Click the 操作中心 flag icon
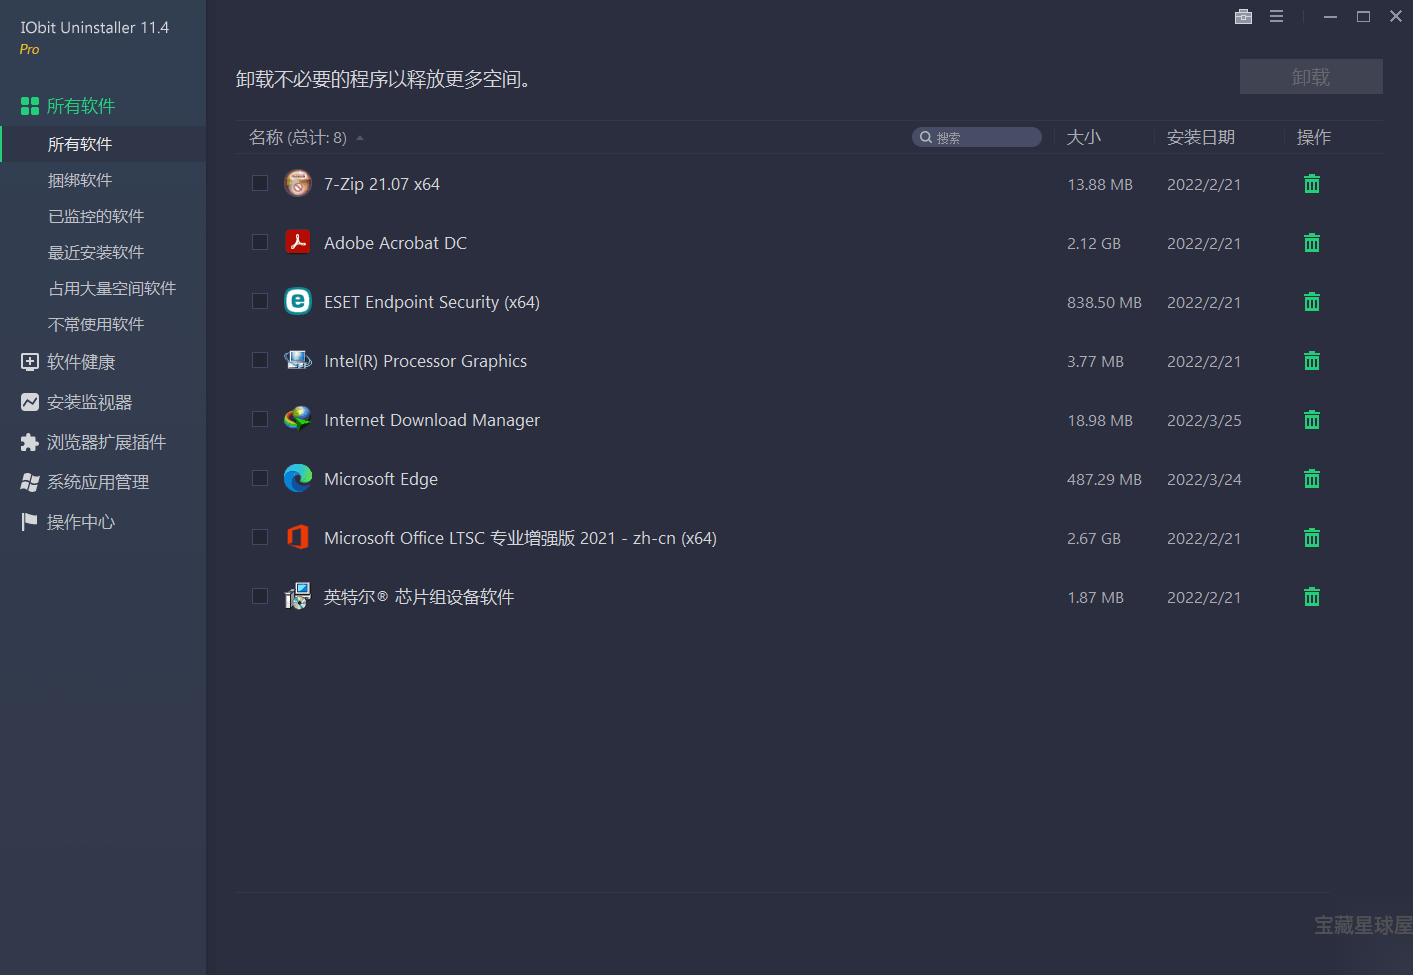 [x=30, y=522]
